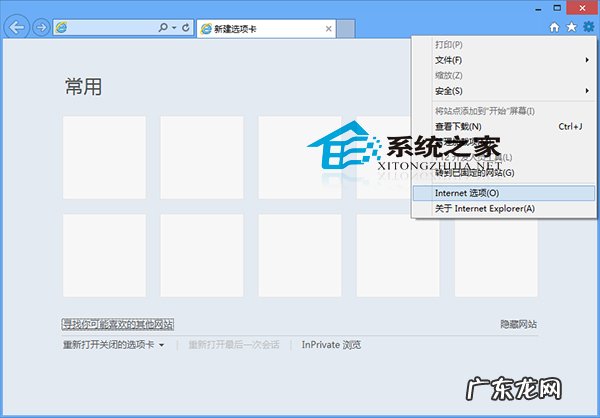
Task: Click the Forward navigation arrow button
Action: 41,28
